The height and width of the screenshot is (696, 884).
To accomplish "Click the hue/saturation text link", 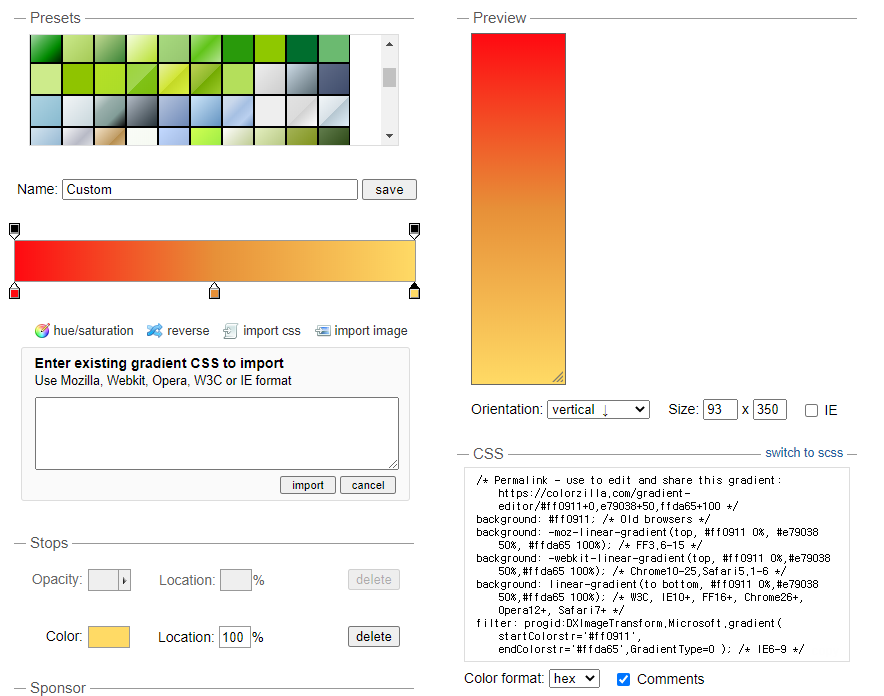I will [94, 331].
